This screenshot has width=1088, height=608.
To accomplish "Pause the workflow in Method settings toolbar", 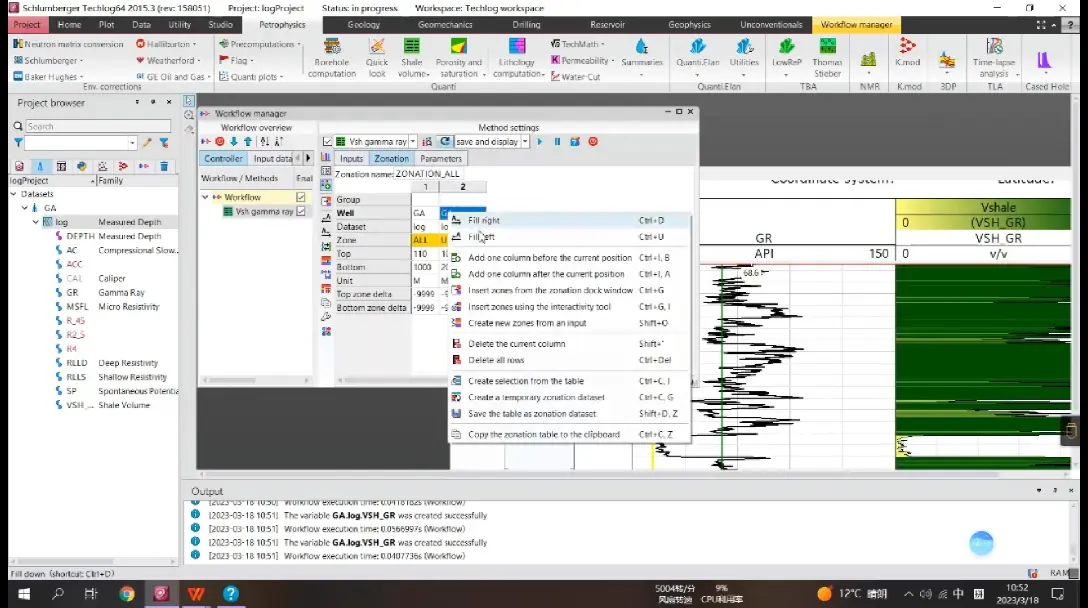I will (x=557, y=142).
